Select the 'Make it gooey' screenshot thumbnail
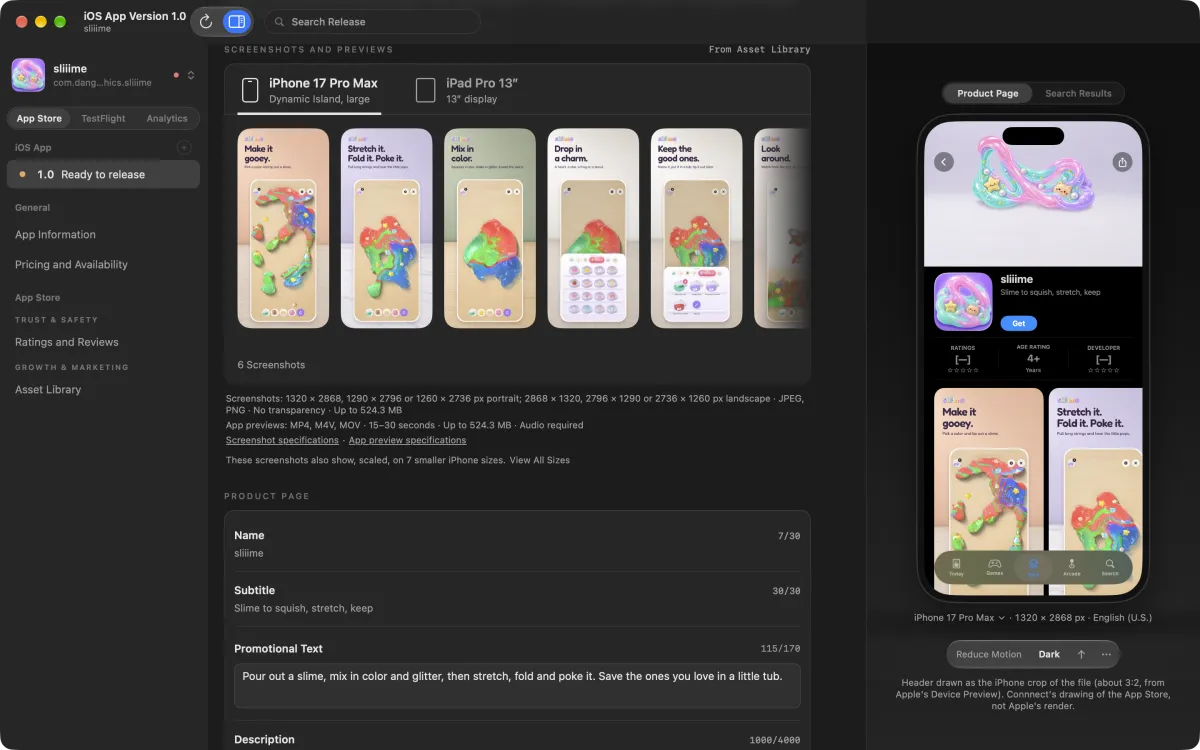The width and height of the screenshot is (1200, 750). click(x=283, y=228)
